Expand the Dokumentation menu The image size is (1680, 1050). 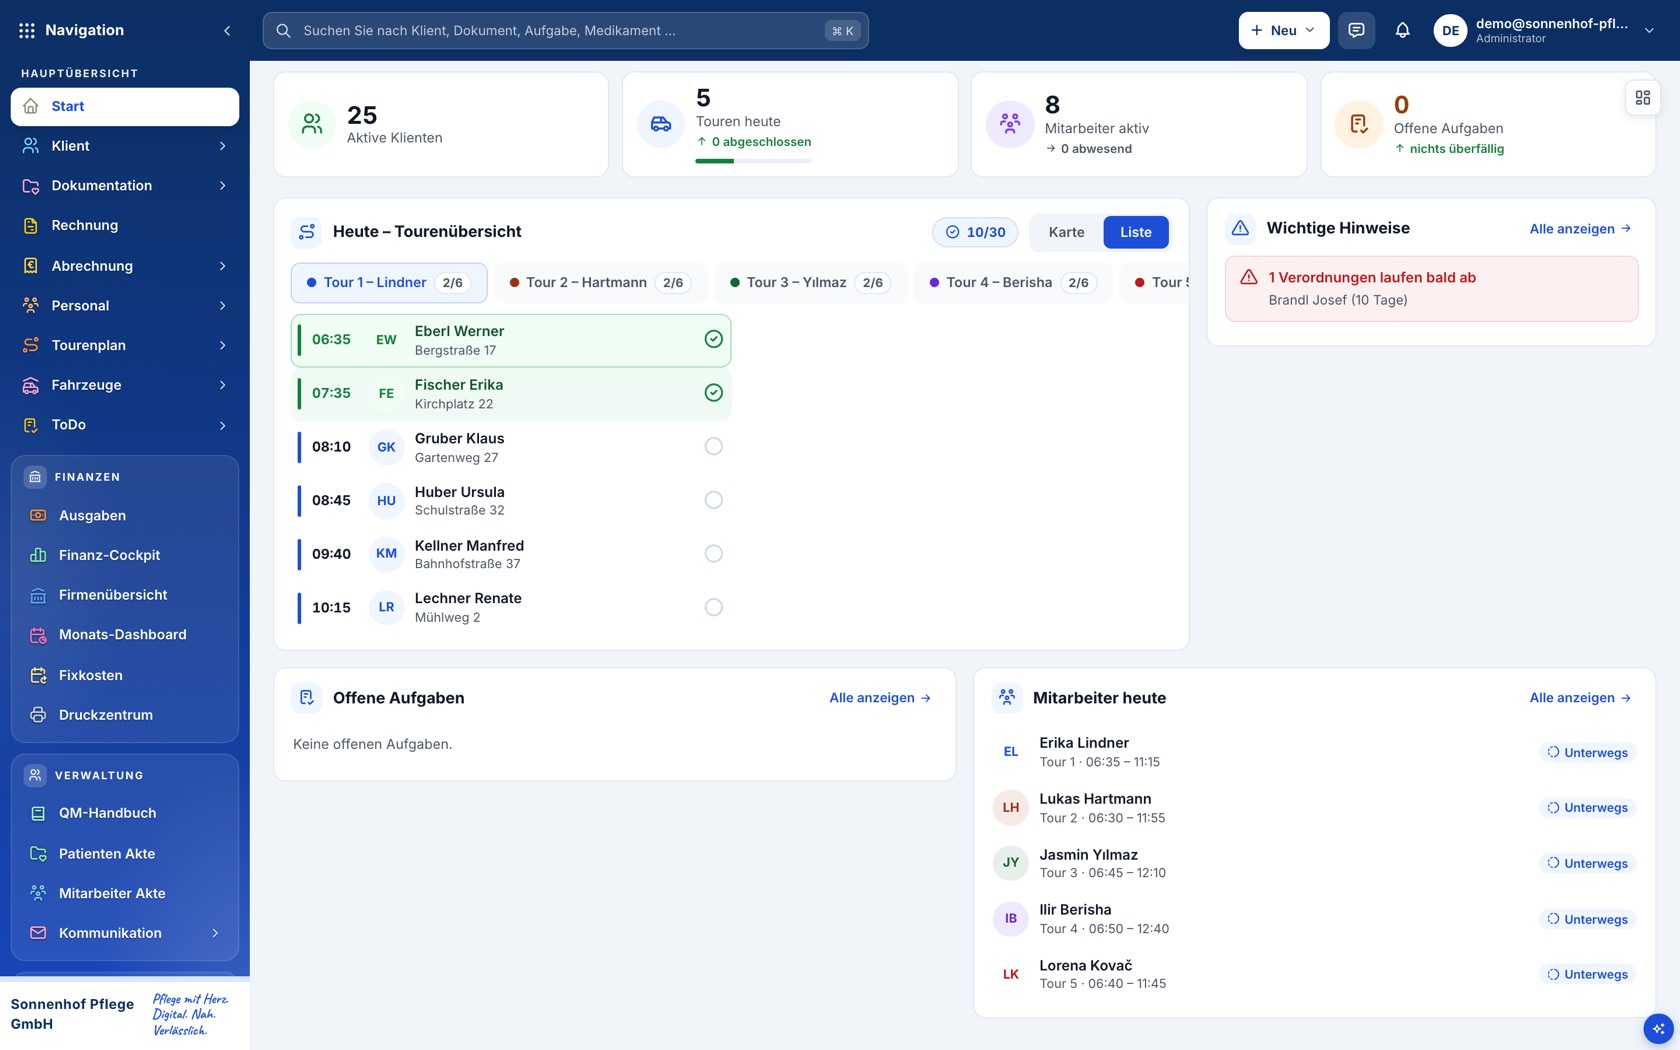124,186
